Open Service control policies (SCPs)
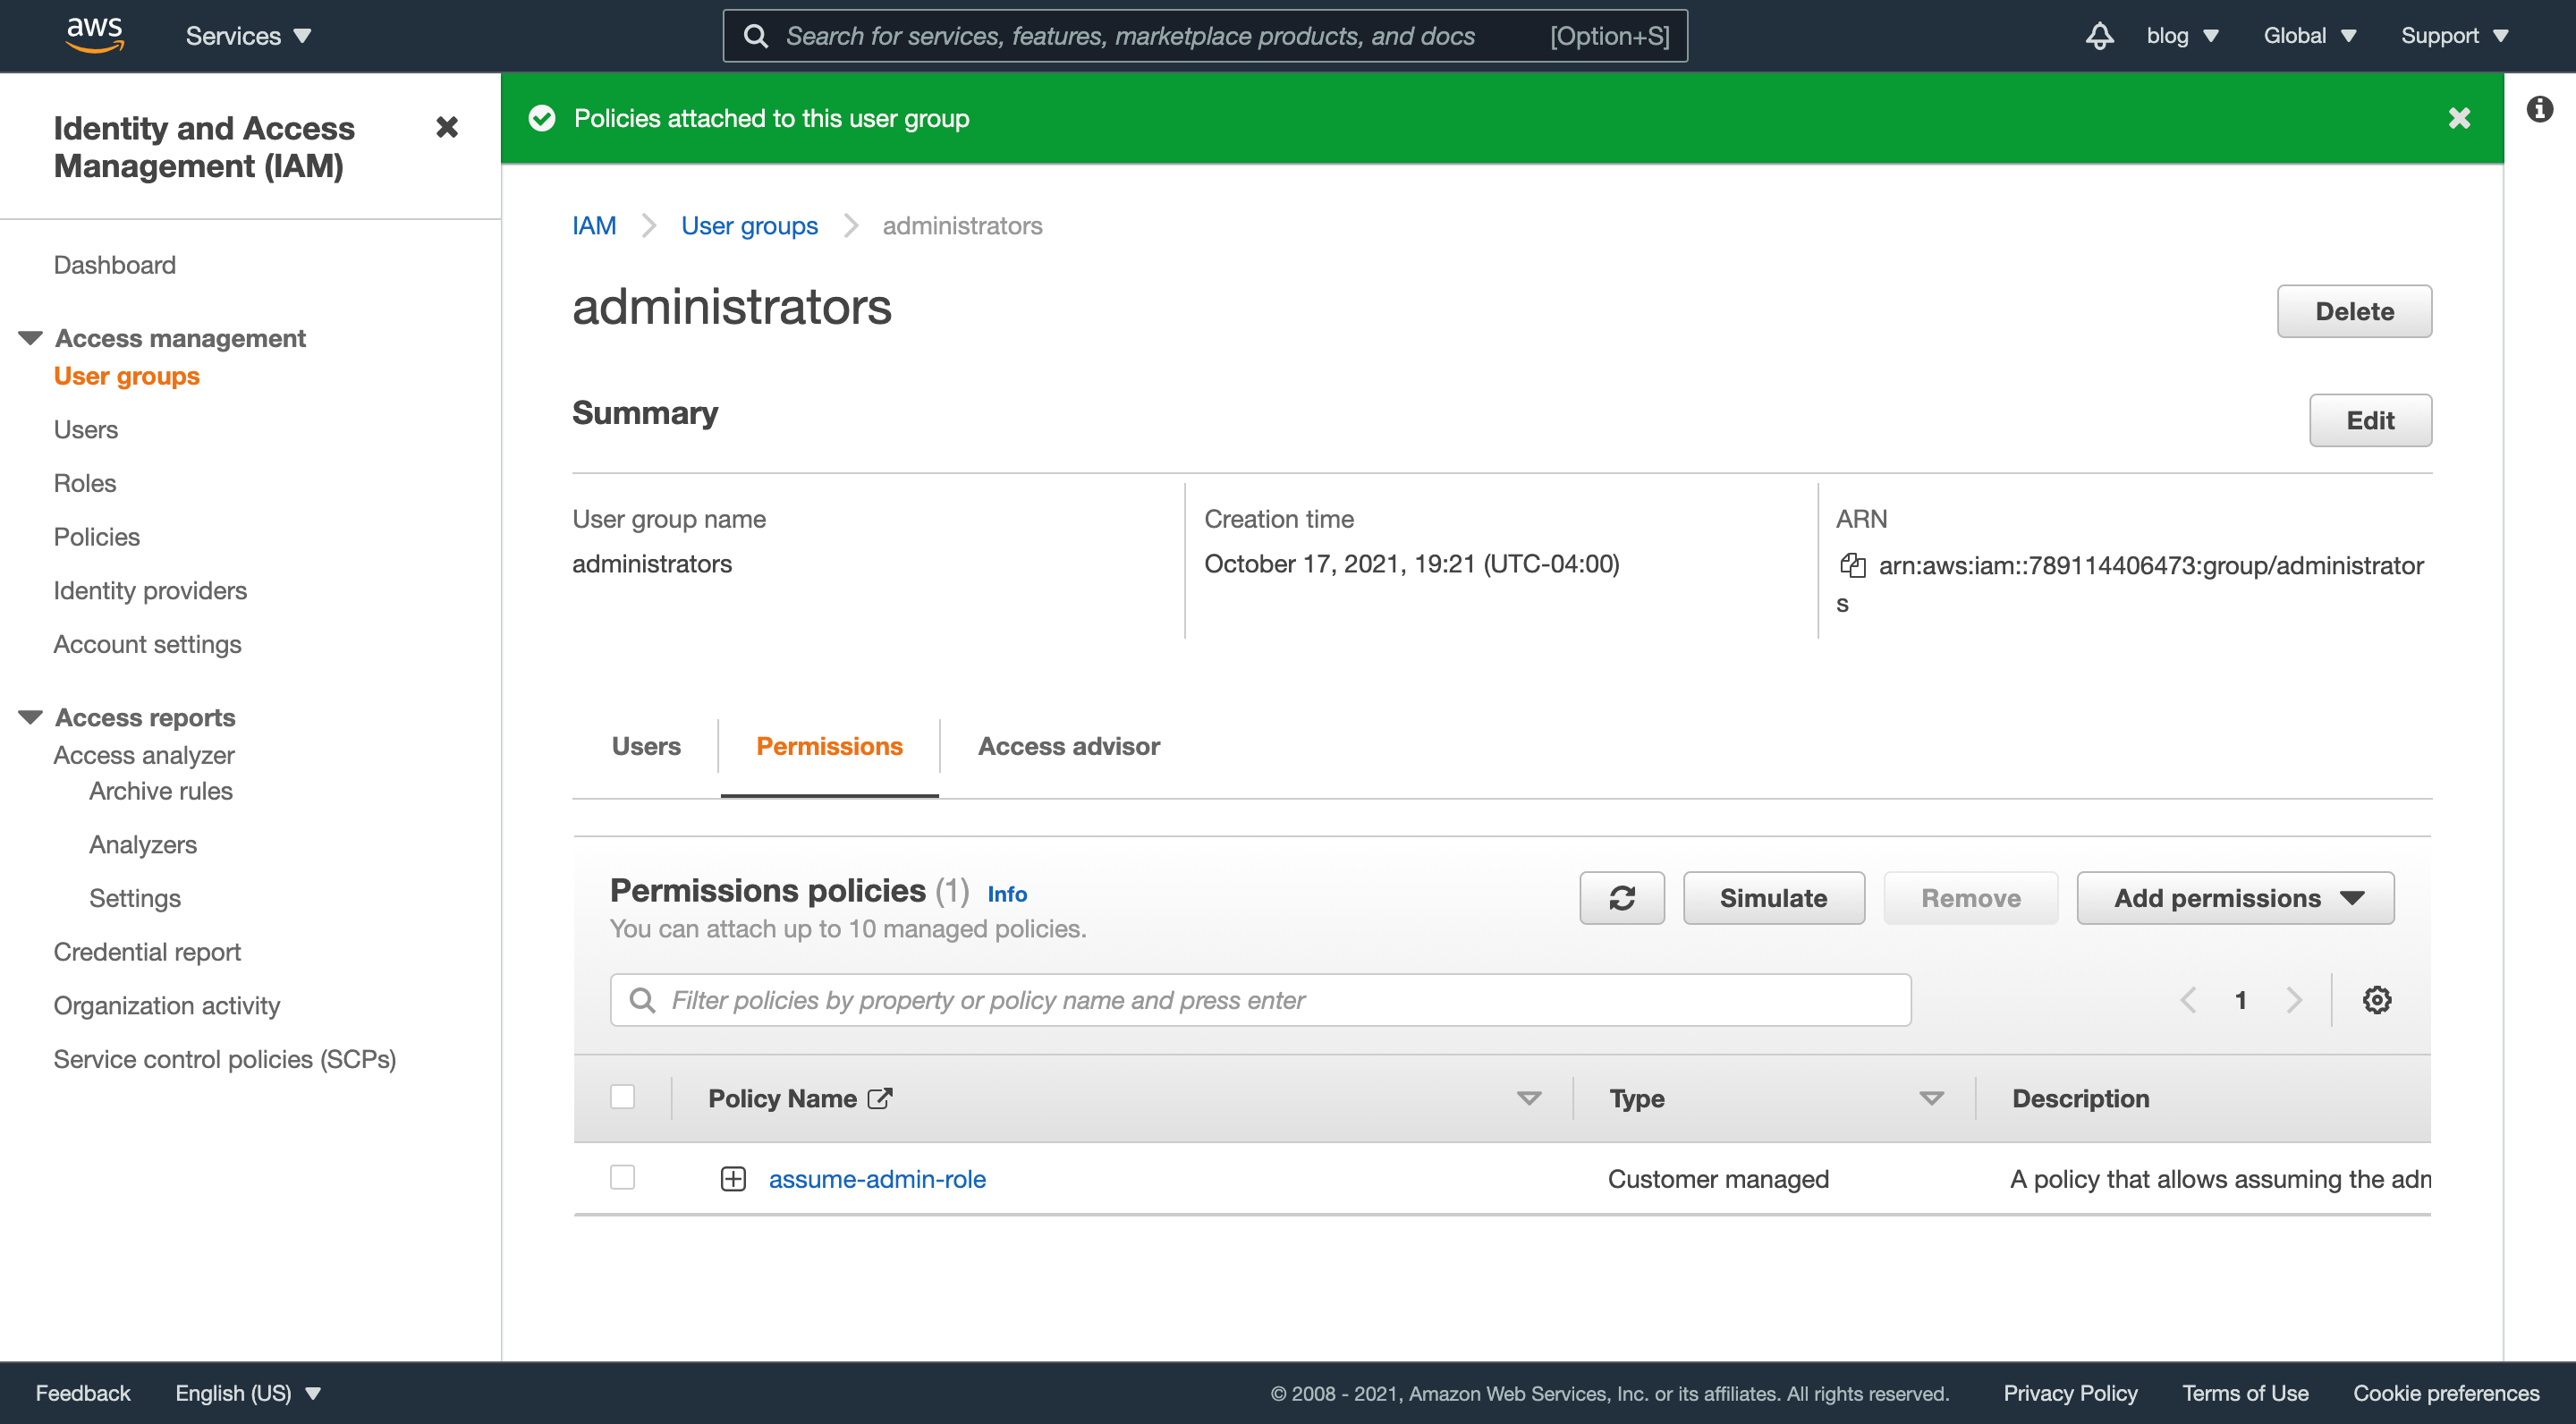 coord(225,1059)
